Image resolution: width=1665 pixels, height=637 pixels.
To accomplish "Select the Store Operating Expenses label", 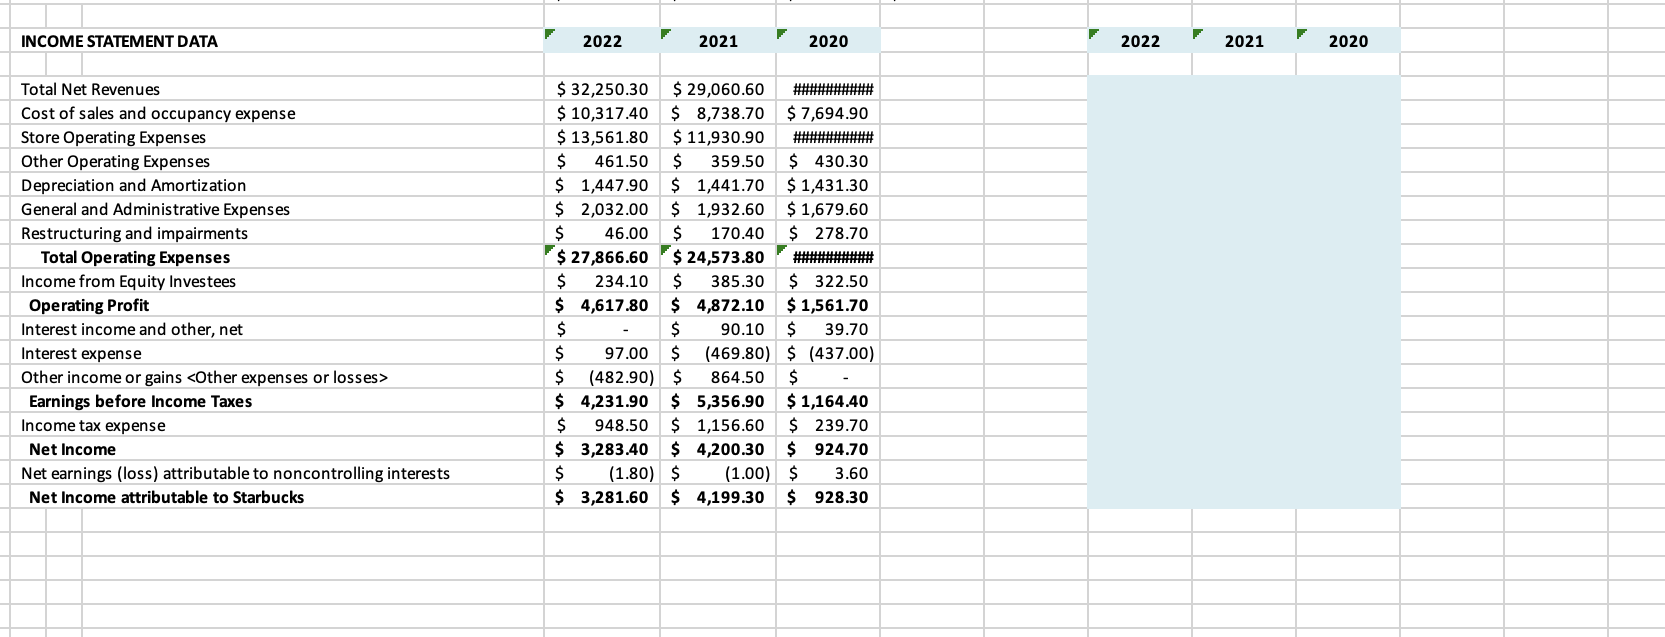I will coord(113,137).
